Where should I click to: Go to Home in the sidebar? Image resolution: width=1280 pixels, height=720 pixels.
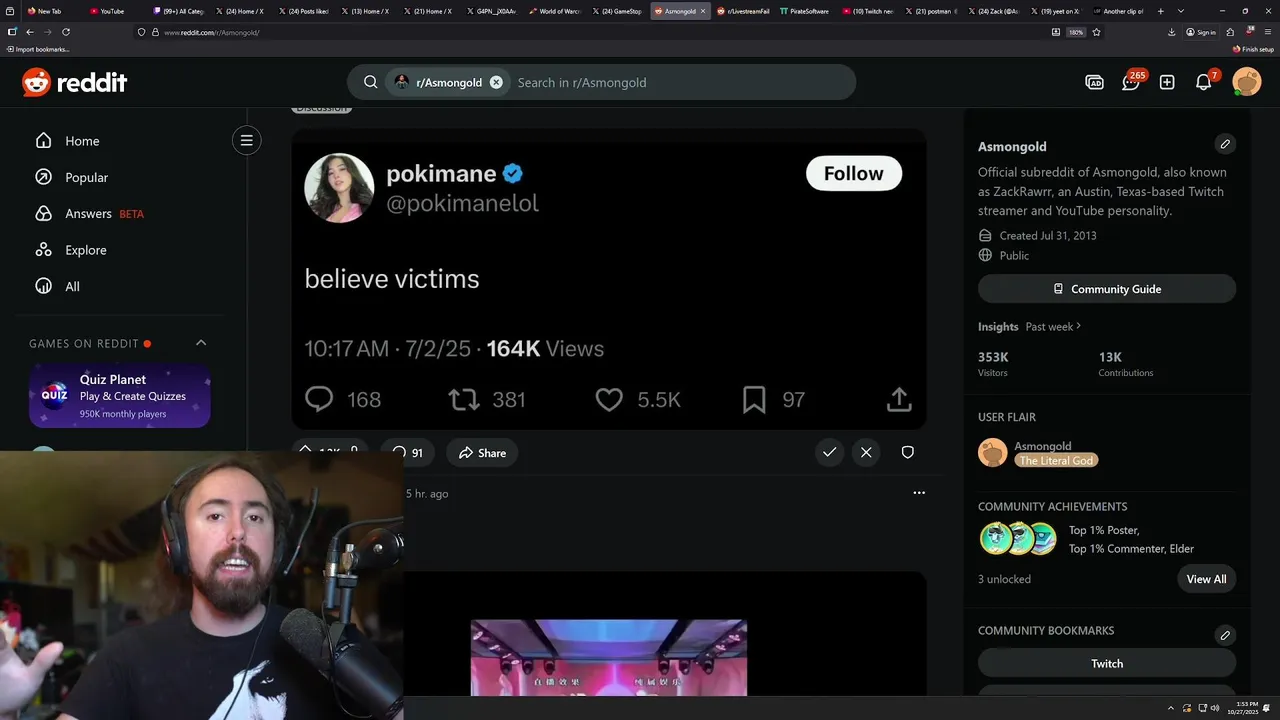[x=82, y=141]
